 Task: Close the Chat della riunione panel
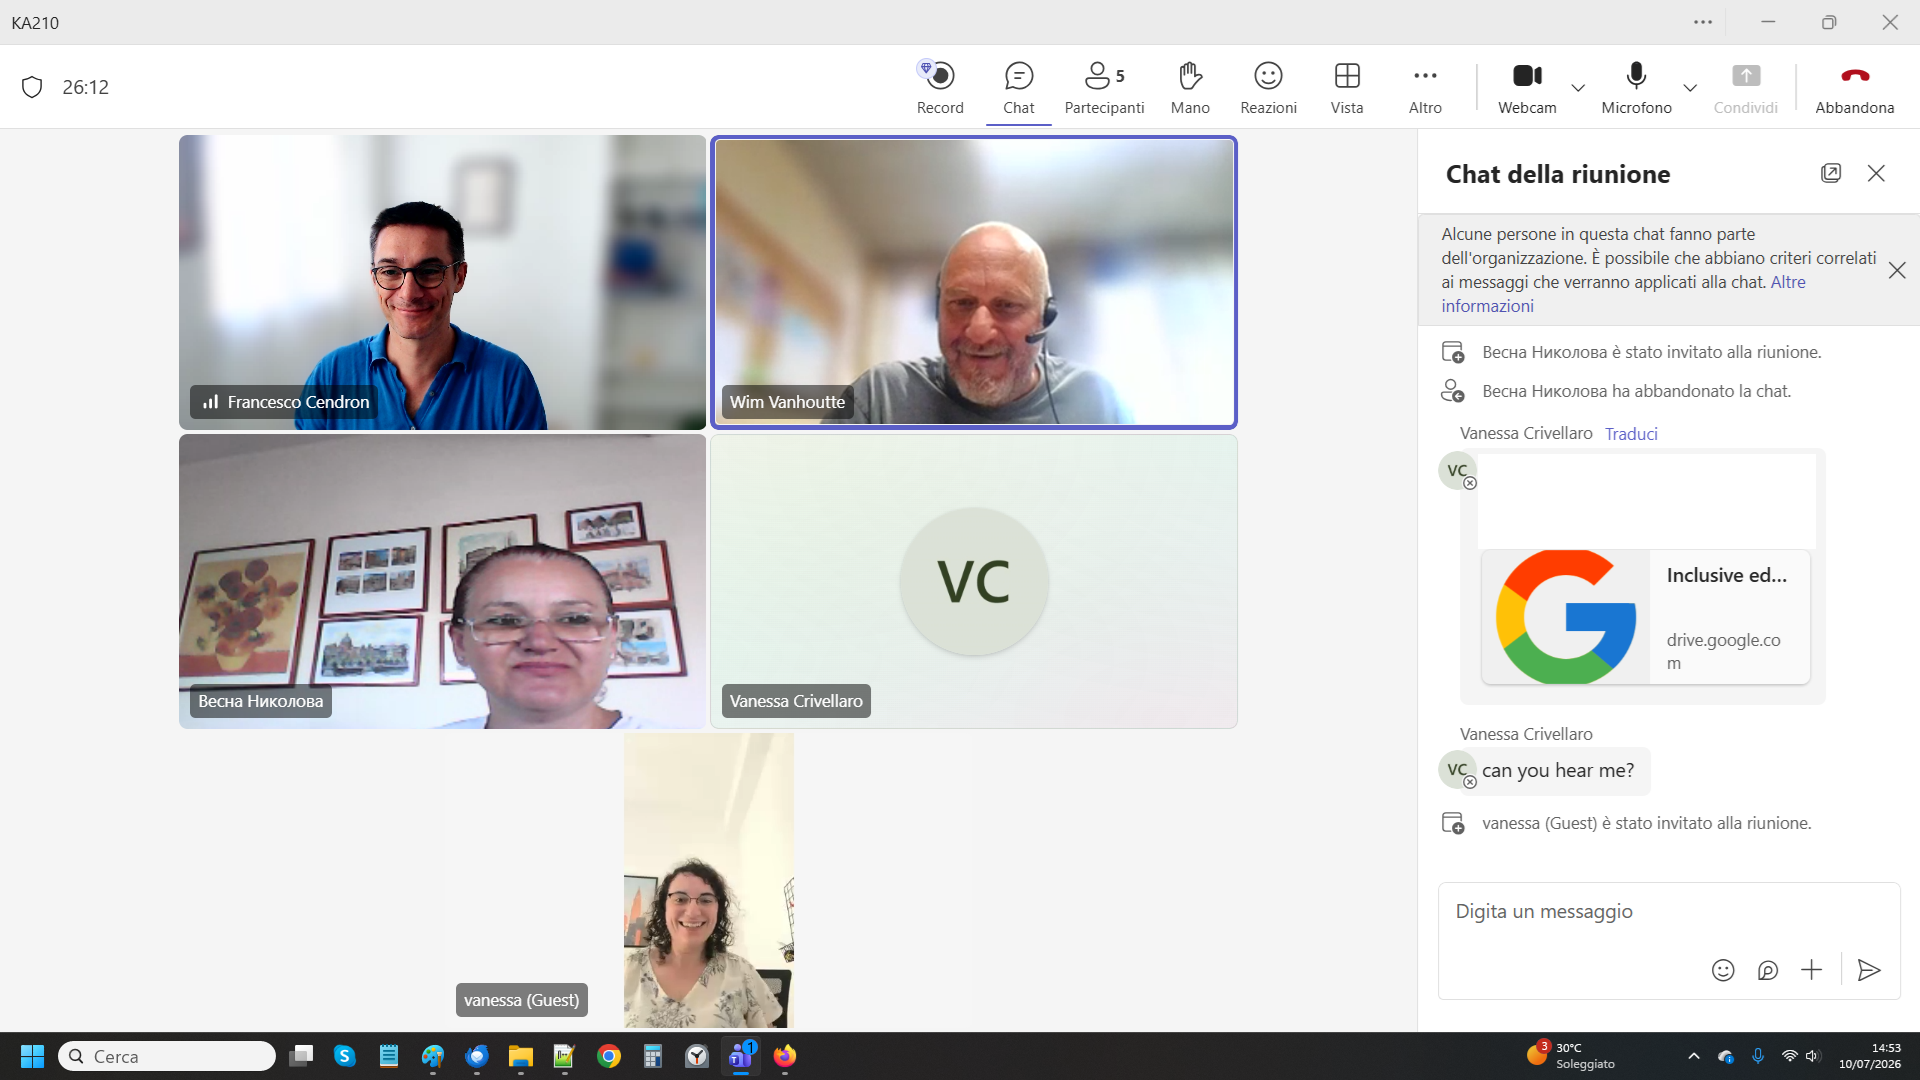coord(1876,173)
